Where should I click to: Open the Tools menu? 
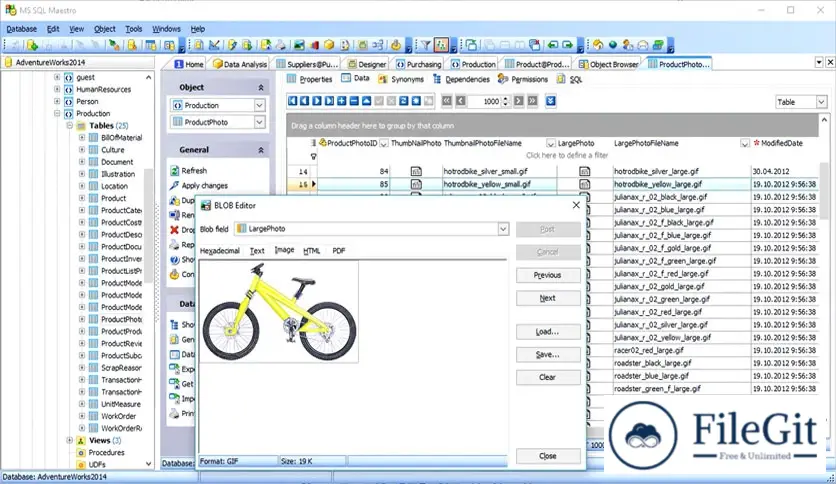(x=134, y=29)
